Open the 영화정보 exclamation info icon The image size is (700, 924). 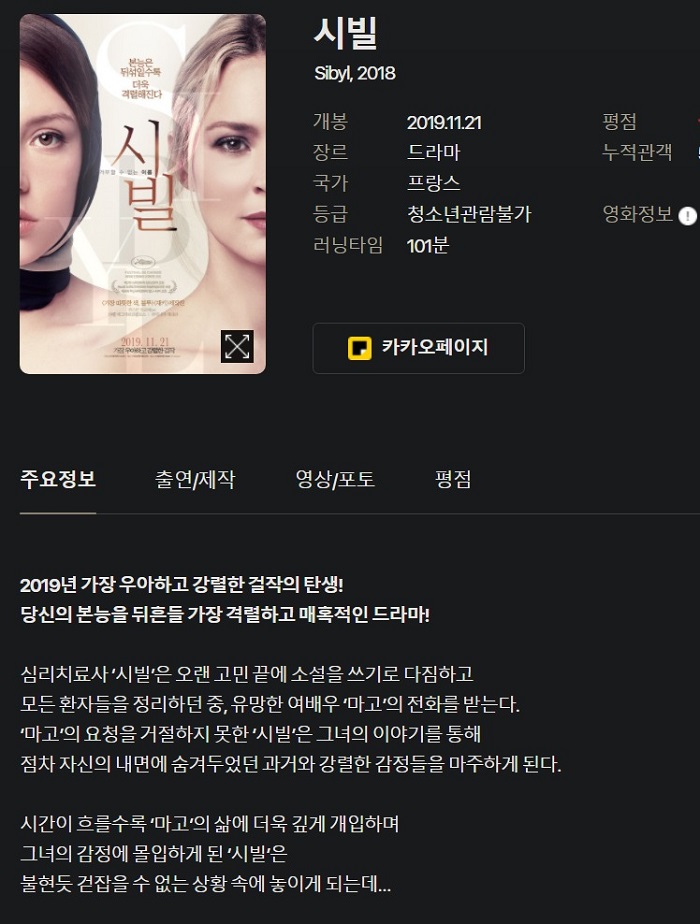coord(688,216)
